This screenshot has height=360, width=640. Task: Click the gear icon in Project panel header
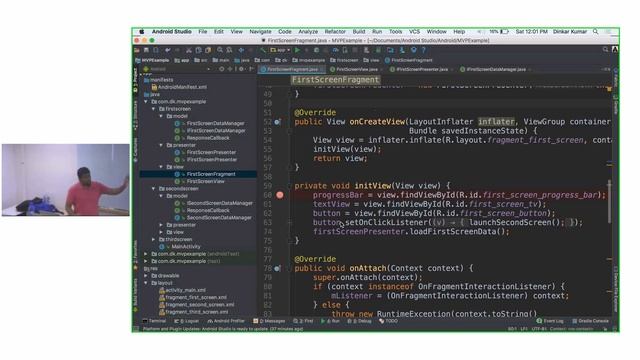[241, 69]
